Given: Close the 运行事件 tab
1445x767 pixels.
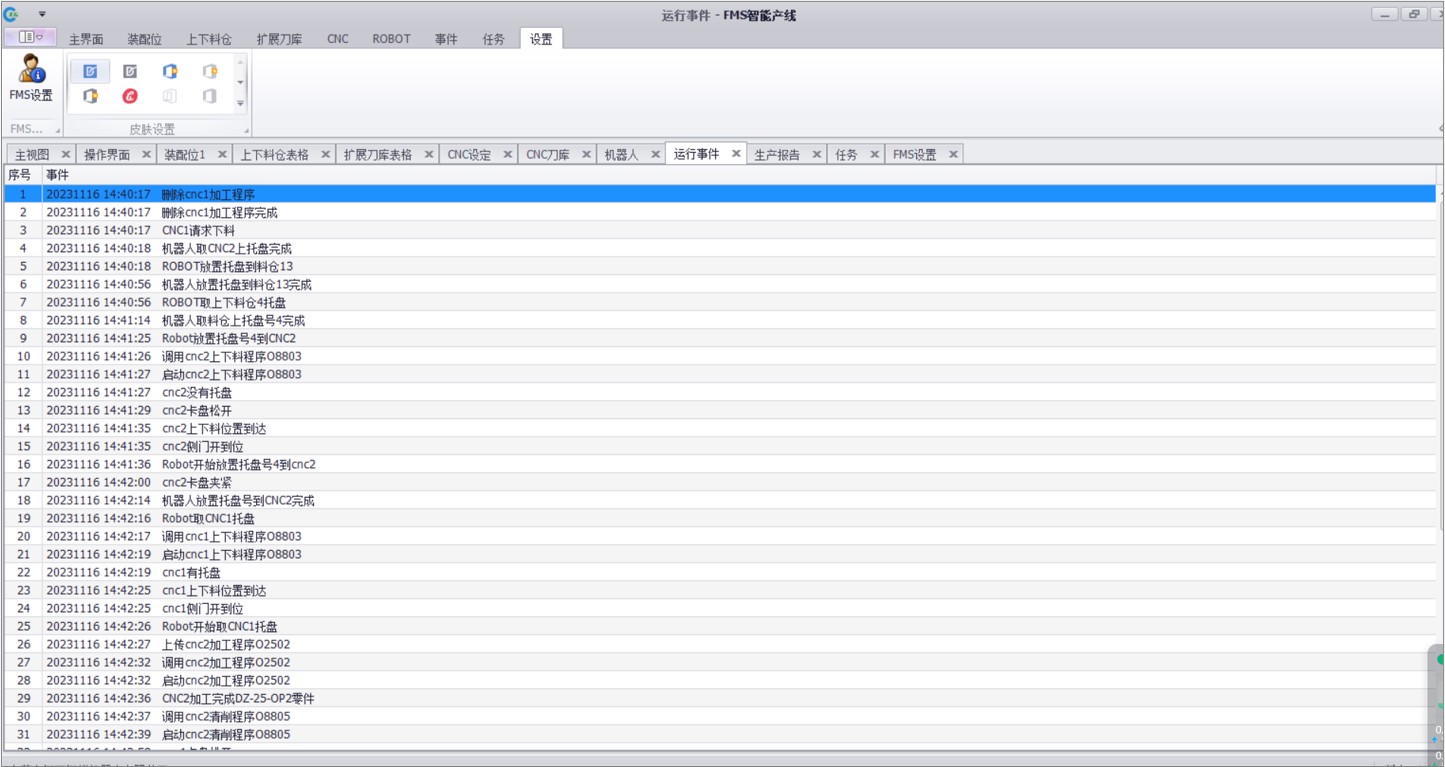Looking at the screenshot, I should pyautogui.click(x=736, y=154).
